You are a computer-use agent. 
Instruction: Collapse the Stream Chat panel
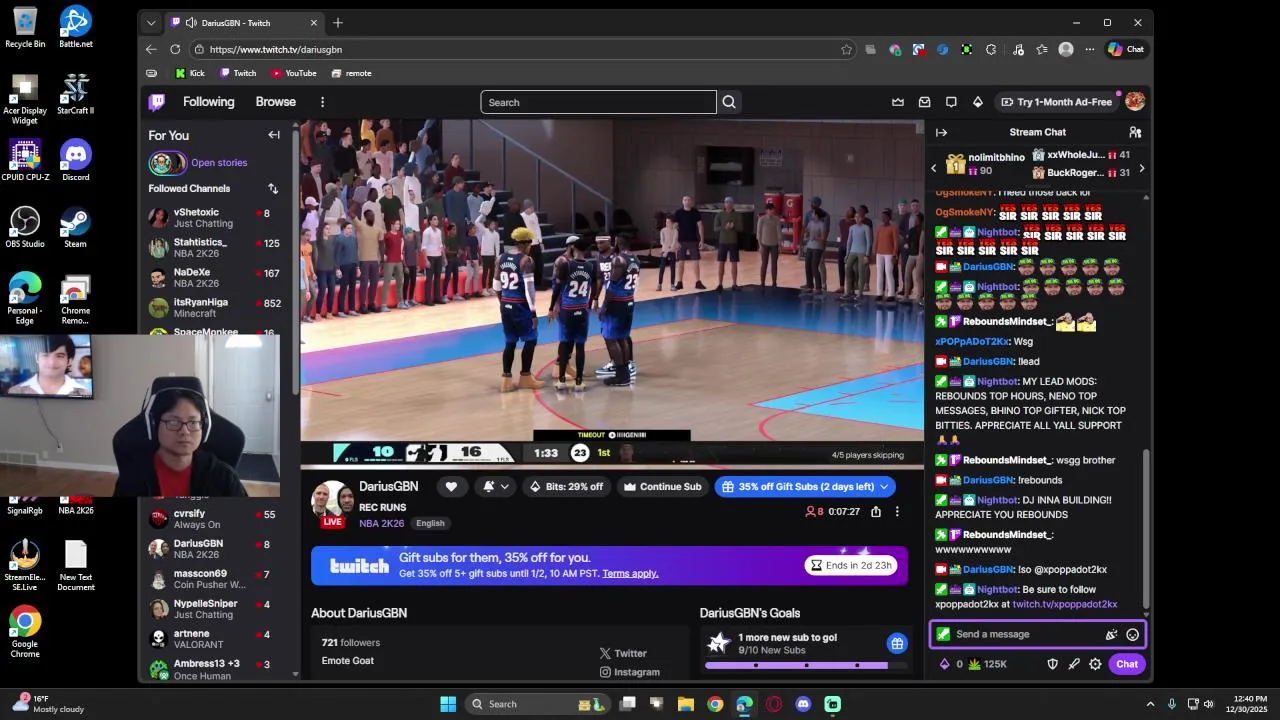(941, 132)
